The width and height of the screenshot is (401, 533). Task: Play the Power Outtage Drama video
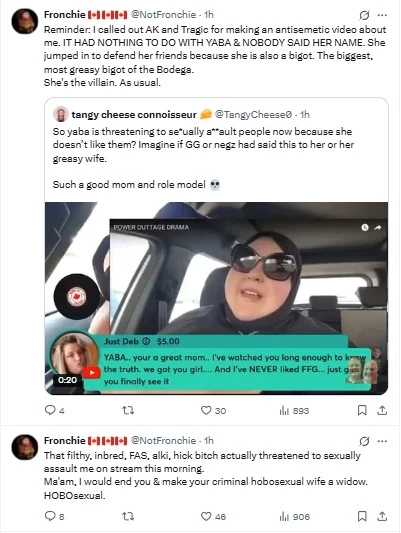click(x=216, y=298)
